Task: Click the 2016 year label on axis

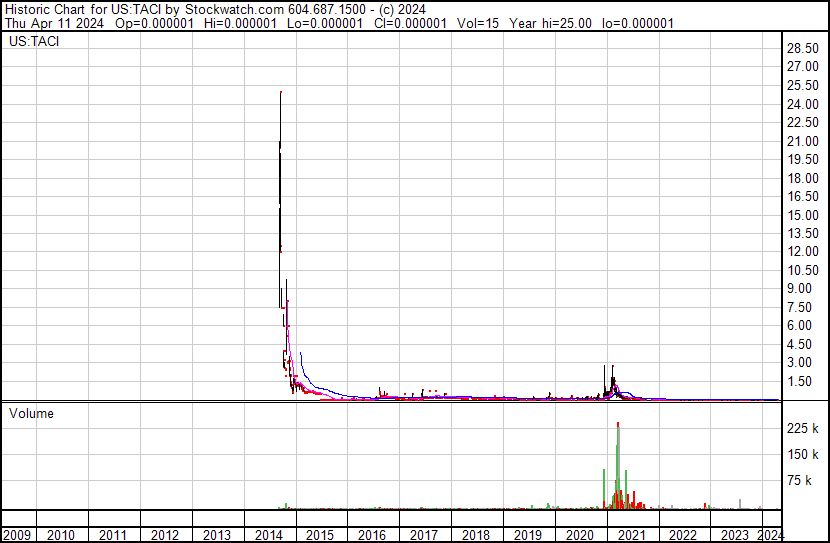Action: point(372,535)
